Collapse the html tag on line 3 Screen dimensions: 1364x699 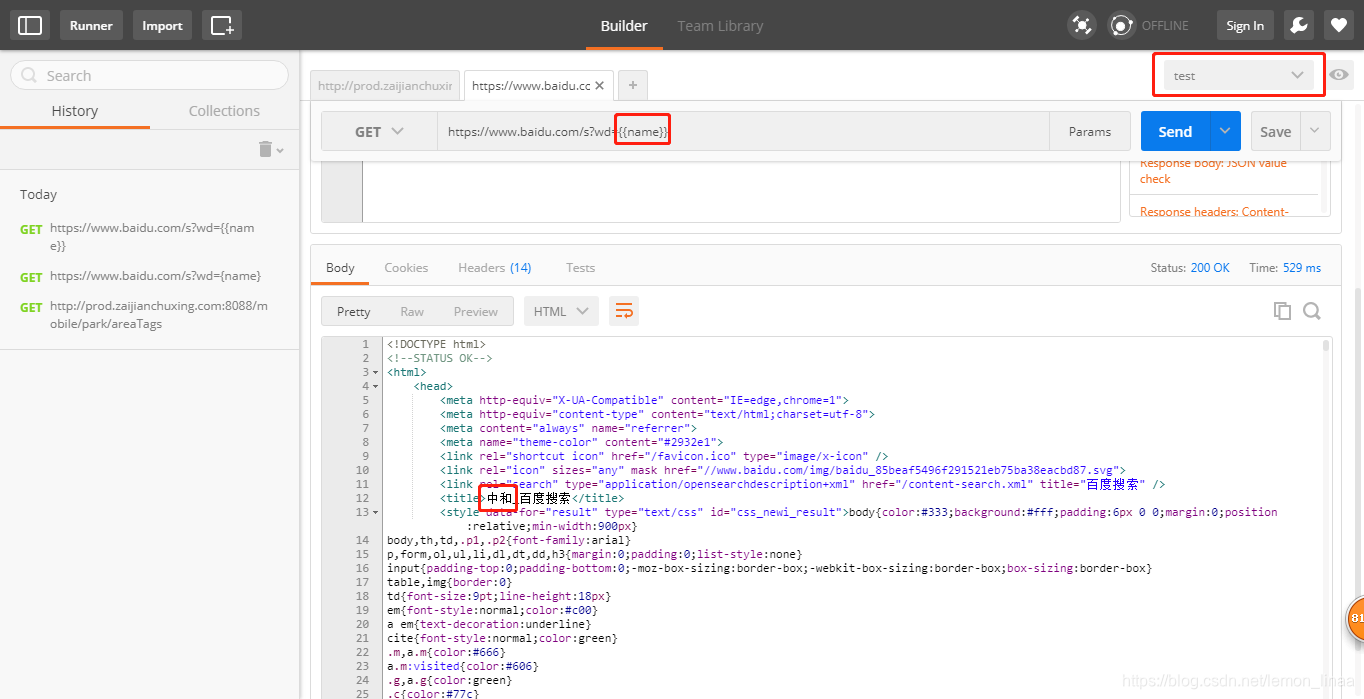tap(376, 372)
